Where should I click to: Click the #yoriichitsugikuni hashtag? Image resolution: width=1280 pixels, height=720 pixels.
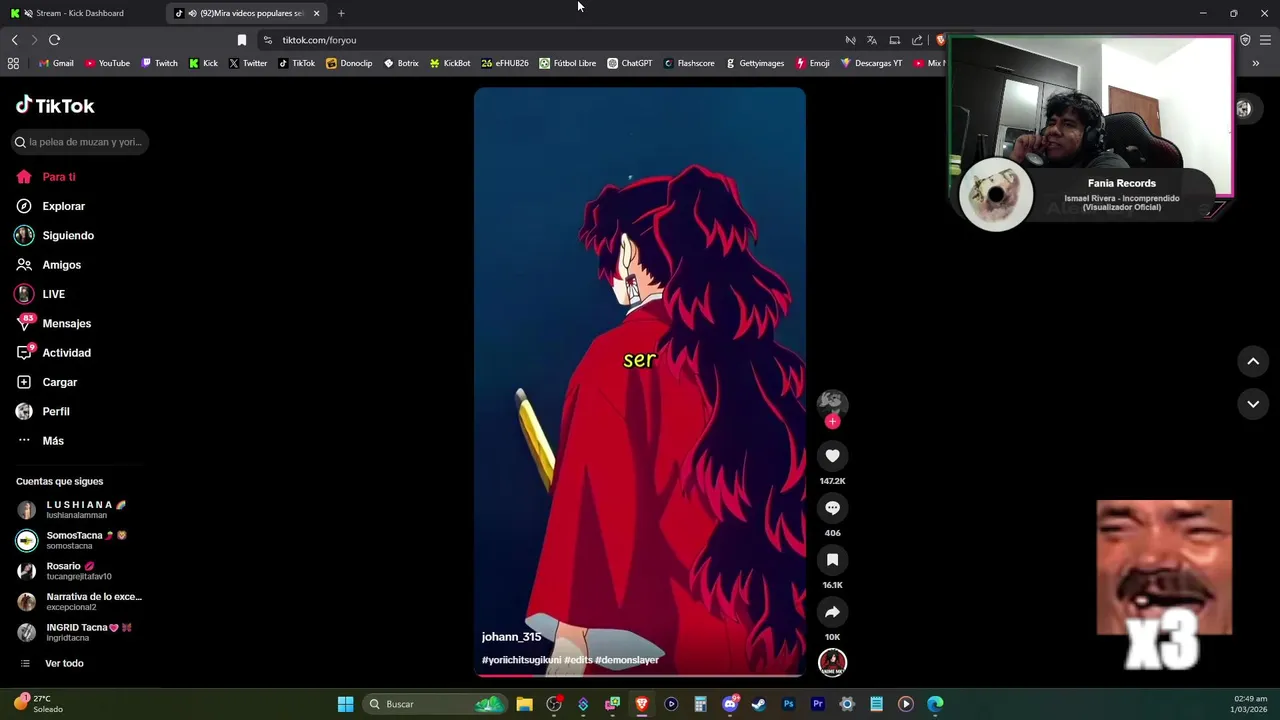(521, 660)
